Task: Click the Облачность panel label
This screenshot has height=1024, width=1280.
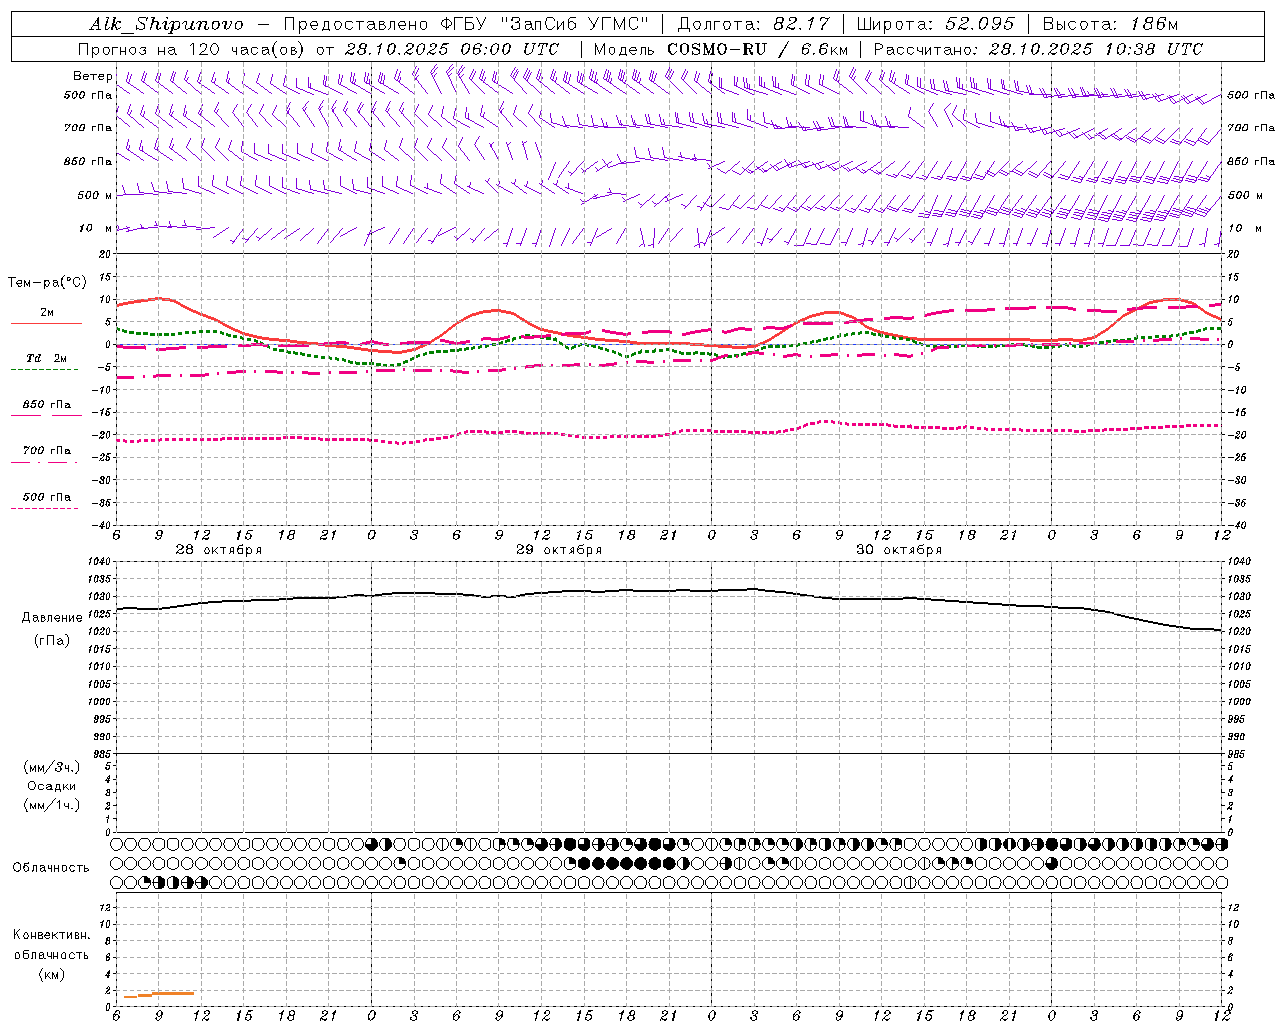Action: click(x=51, y=868)
